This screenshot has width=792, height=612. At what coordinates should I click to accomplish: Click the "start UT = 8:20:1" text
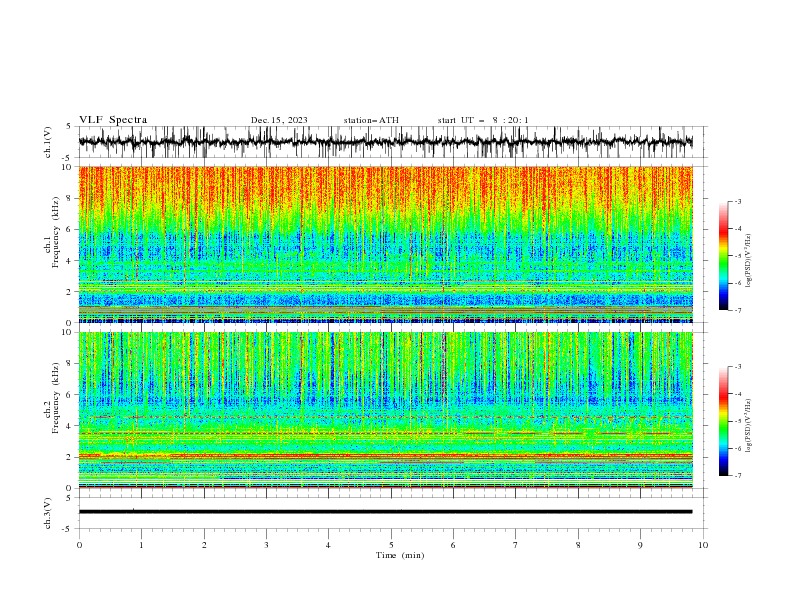click(483, 120)
